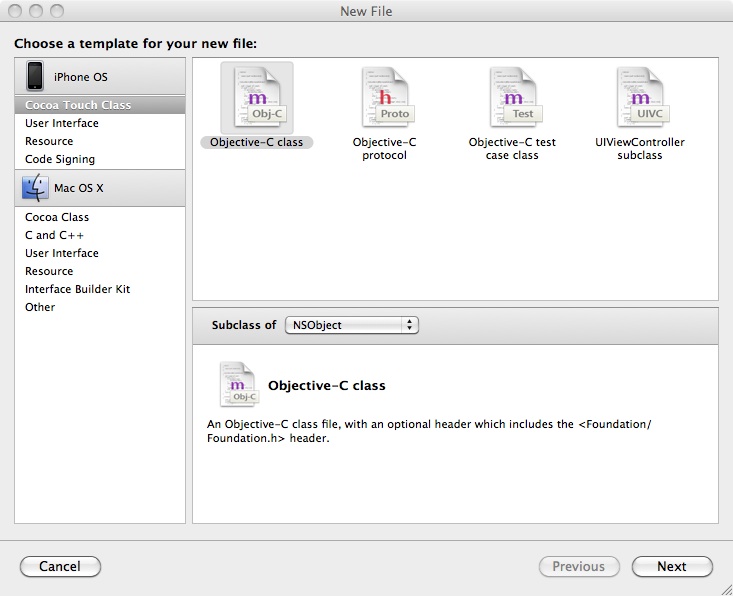
Task: Click the Cancel button
Action: 60,567
